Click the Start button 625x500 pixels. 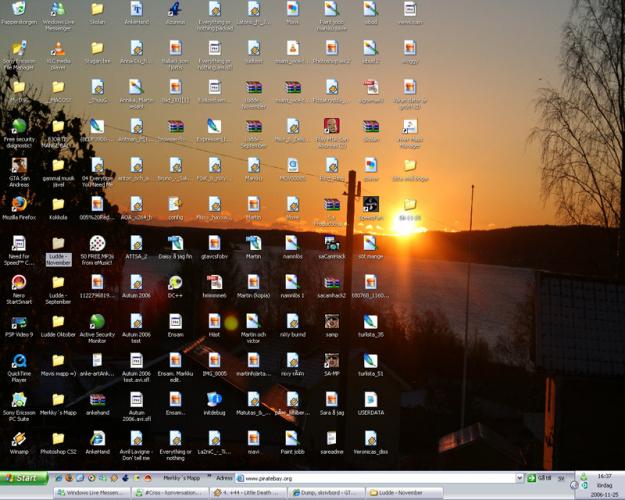[24, 479]
